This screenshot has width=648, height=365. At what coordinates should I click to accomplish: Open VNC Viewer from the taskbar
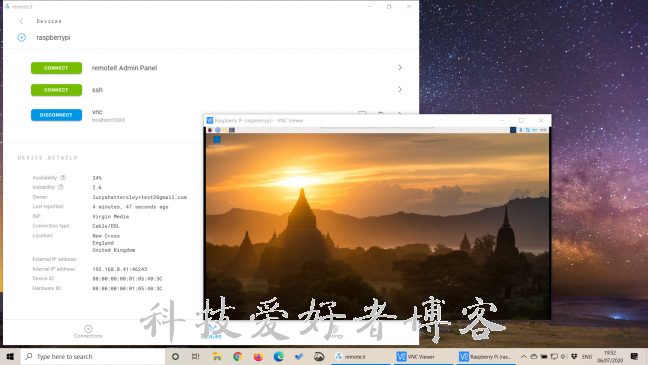coord(415,356)
